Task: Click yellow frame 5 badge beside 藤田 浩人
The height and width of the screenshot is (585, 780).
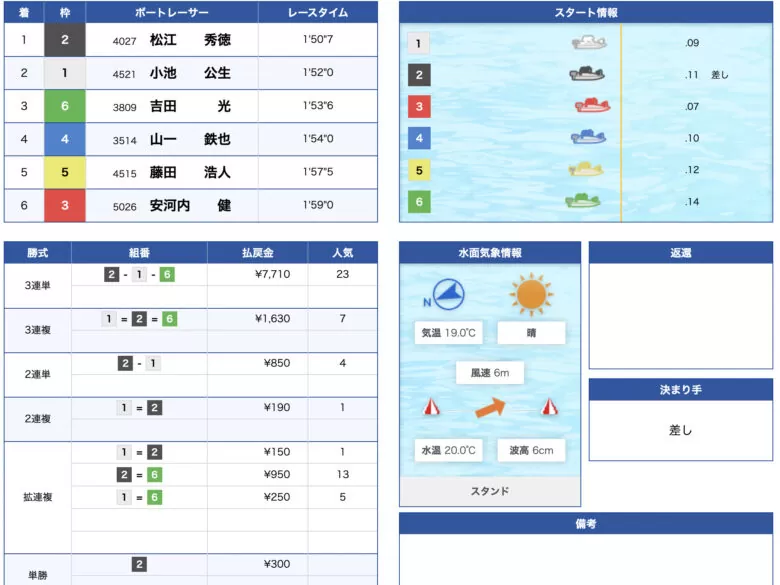Action: [65, 172]
